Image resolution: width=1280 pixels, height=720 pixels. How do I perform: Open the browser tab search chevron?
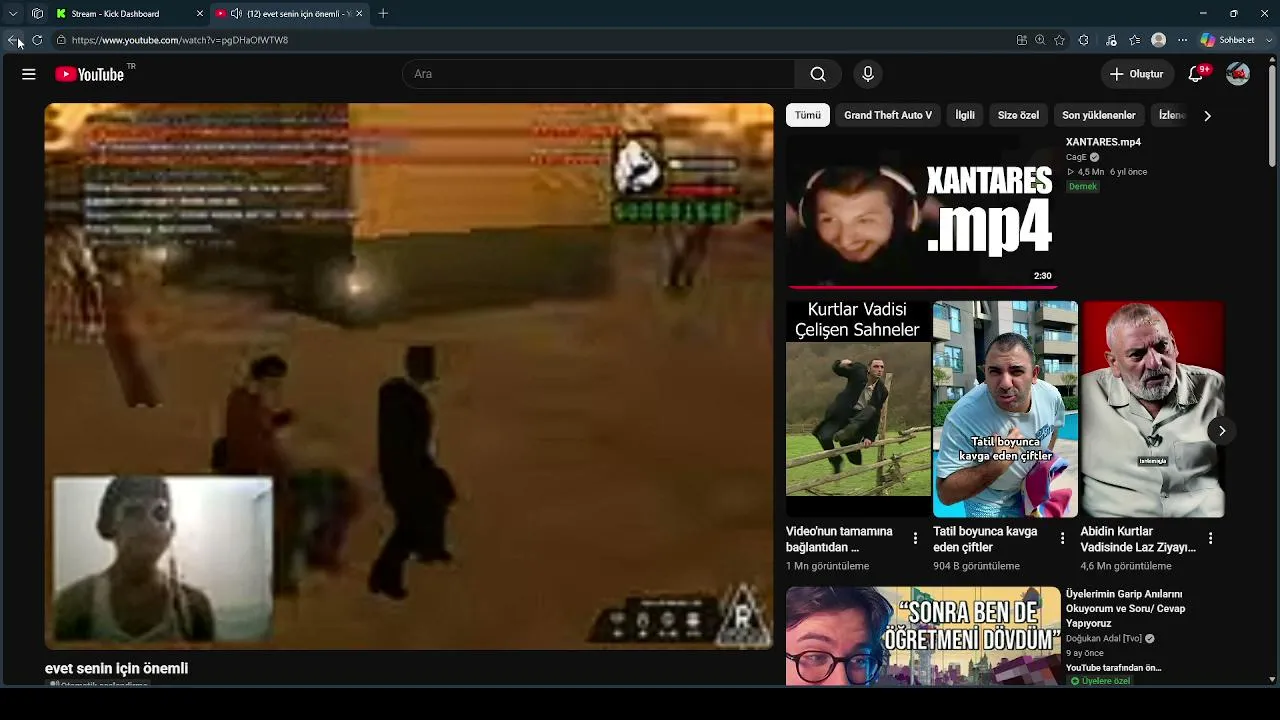point(13,14)
